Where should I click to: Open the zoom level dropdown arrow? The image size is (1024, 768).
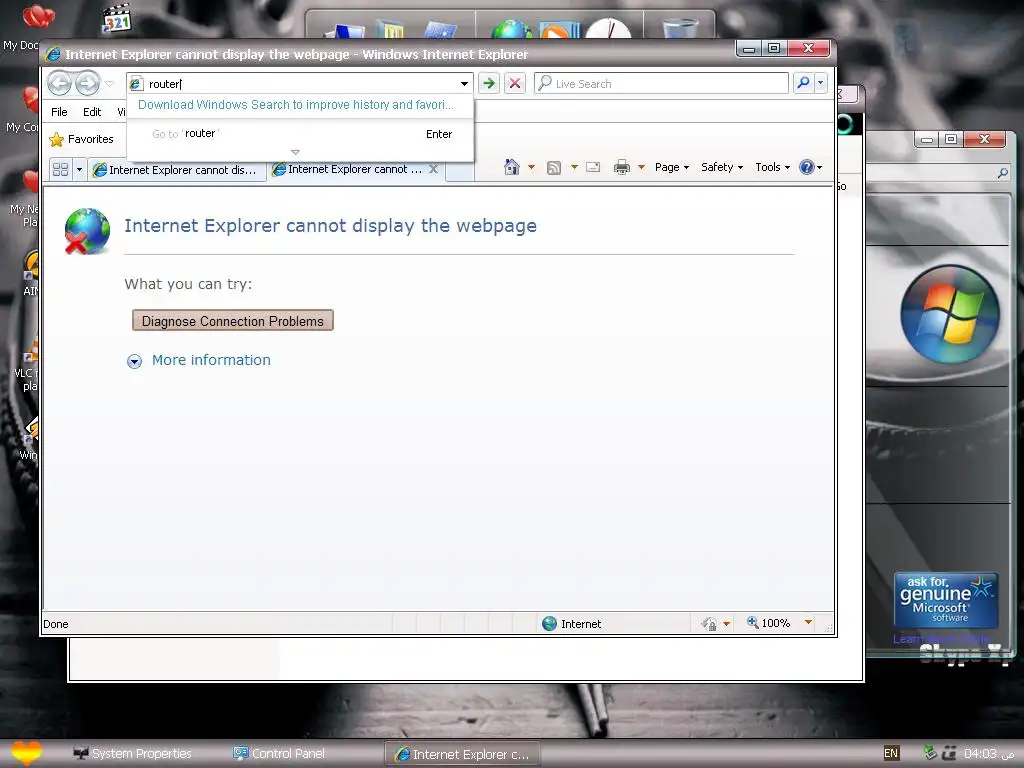coord(808,622)
